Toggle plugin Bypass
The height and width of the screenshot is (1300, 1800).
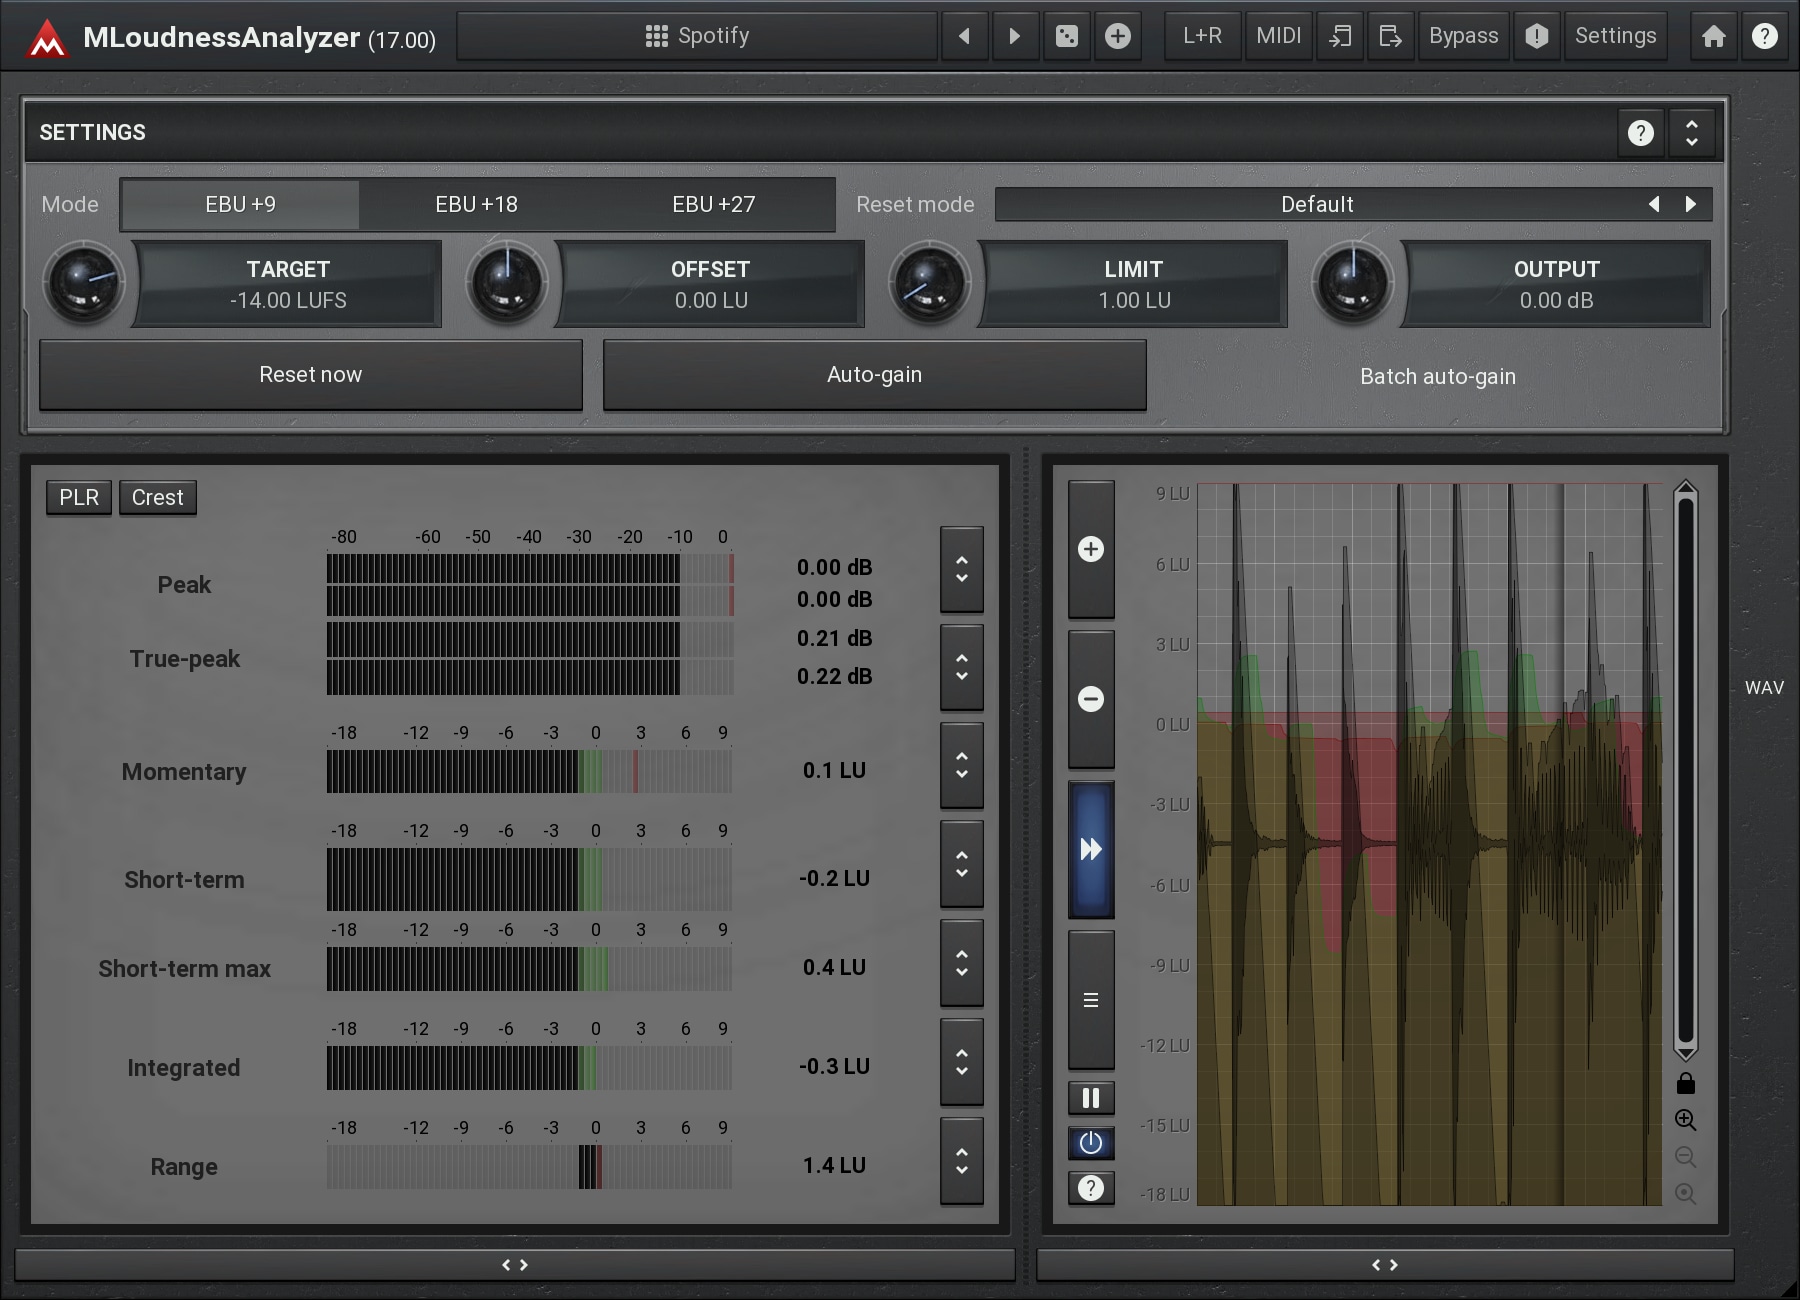pos(1463,37)
